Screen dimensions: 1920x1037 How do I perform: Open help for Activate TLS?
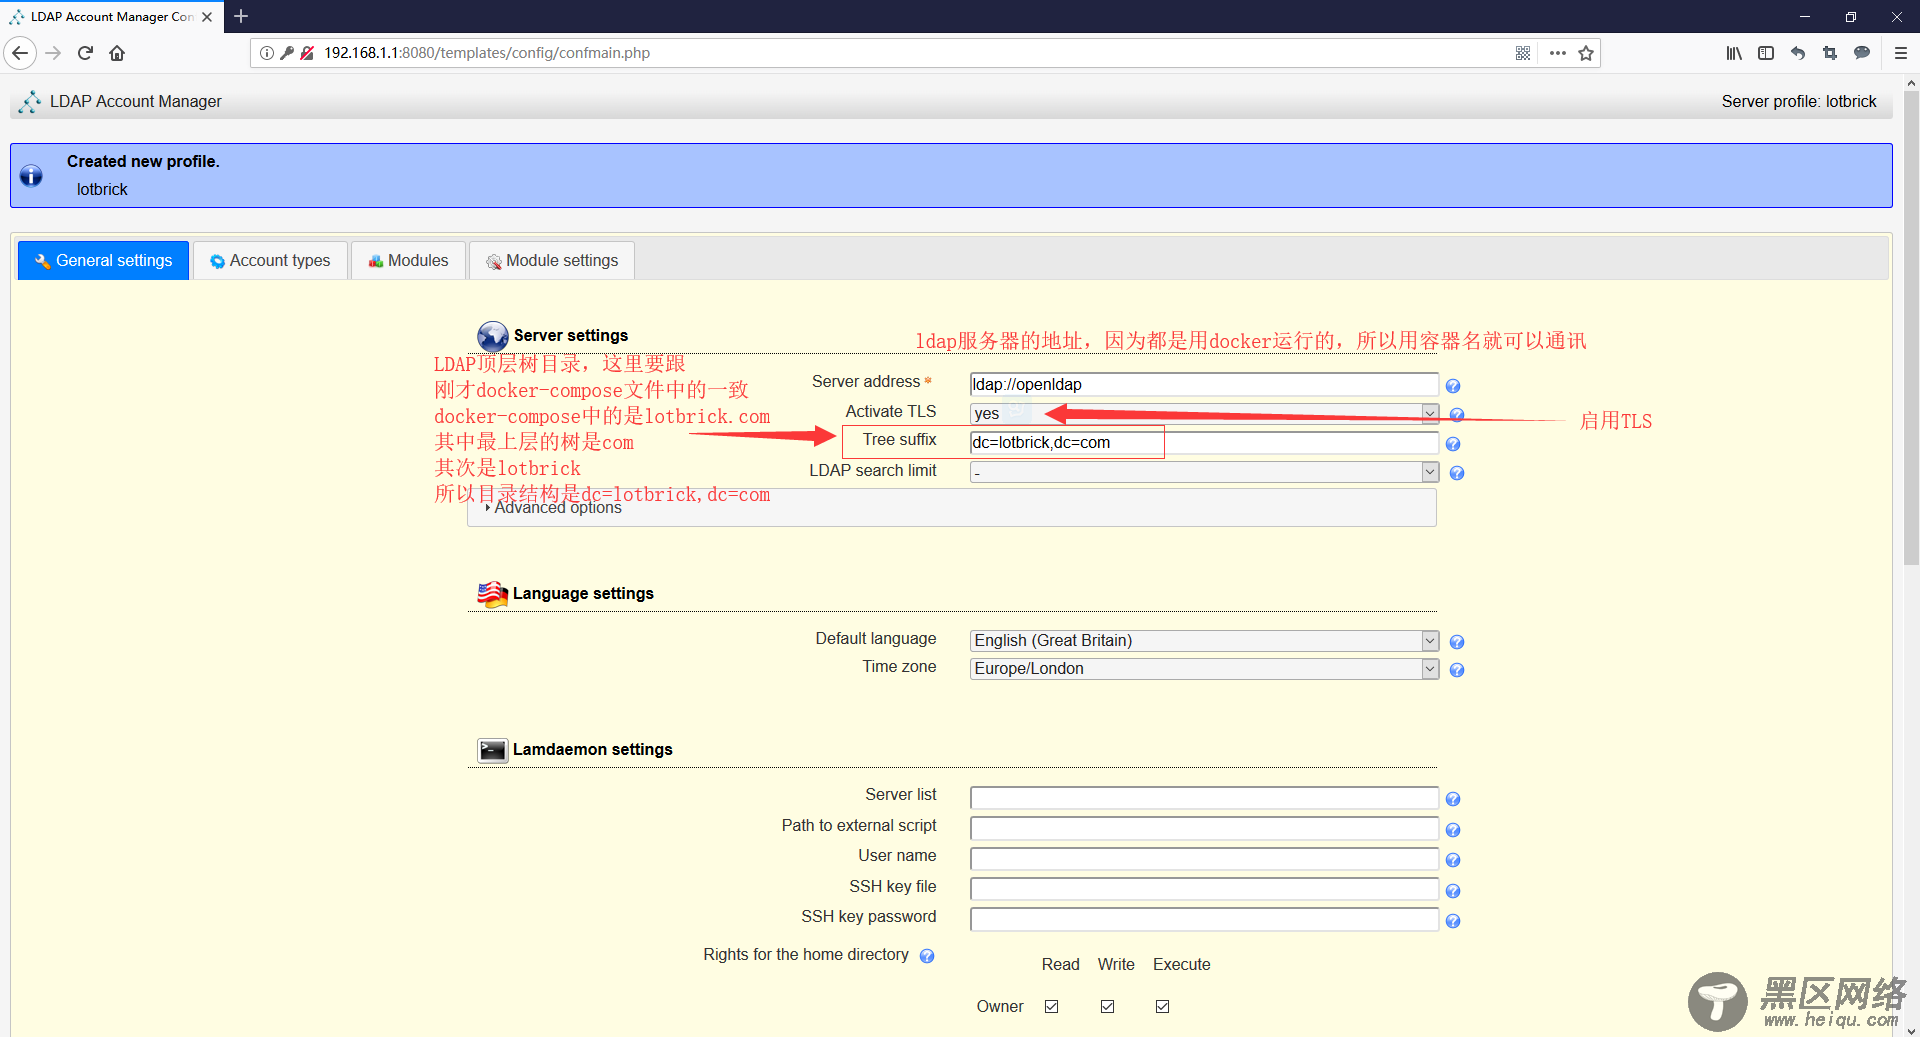tap(1457, 414)
